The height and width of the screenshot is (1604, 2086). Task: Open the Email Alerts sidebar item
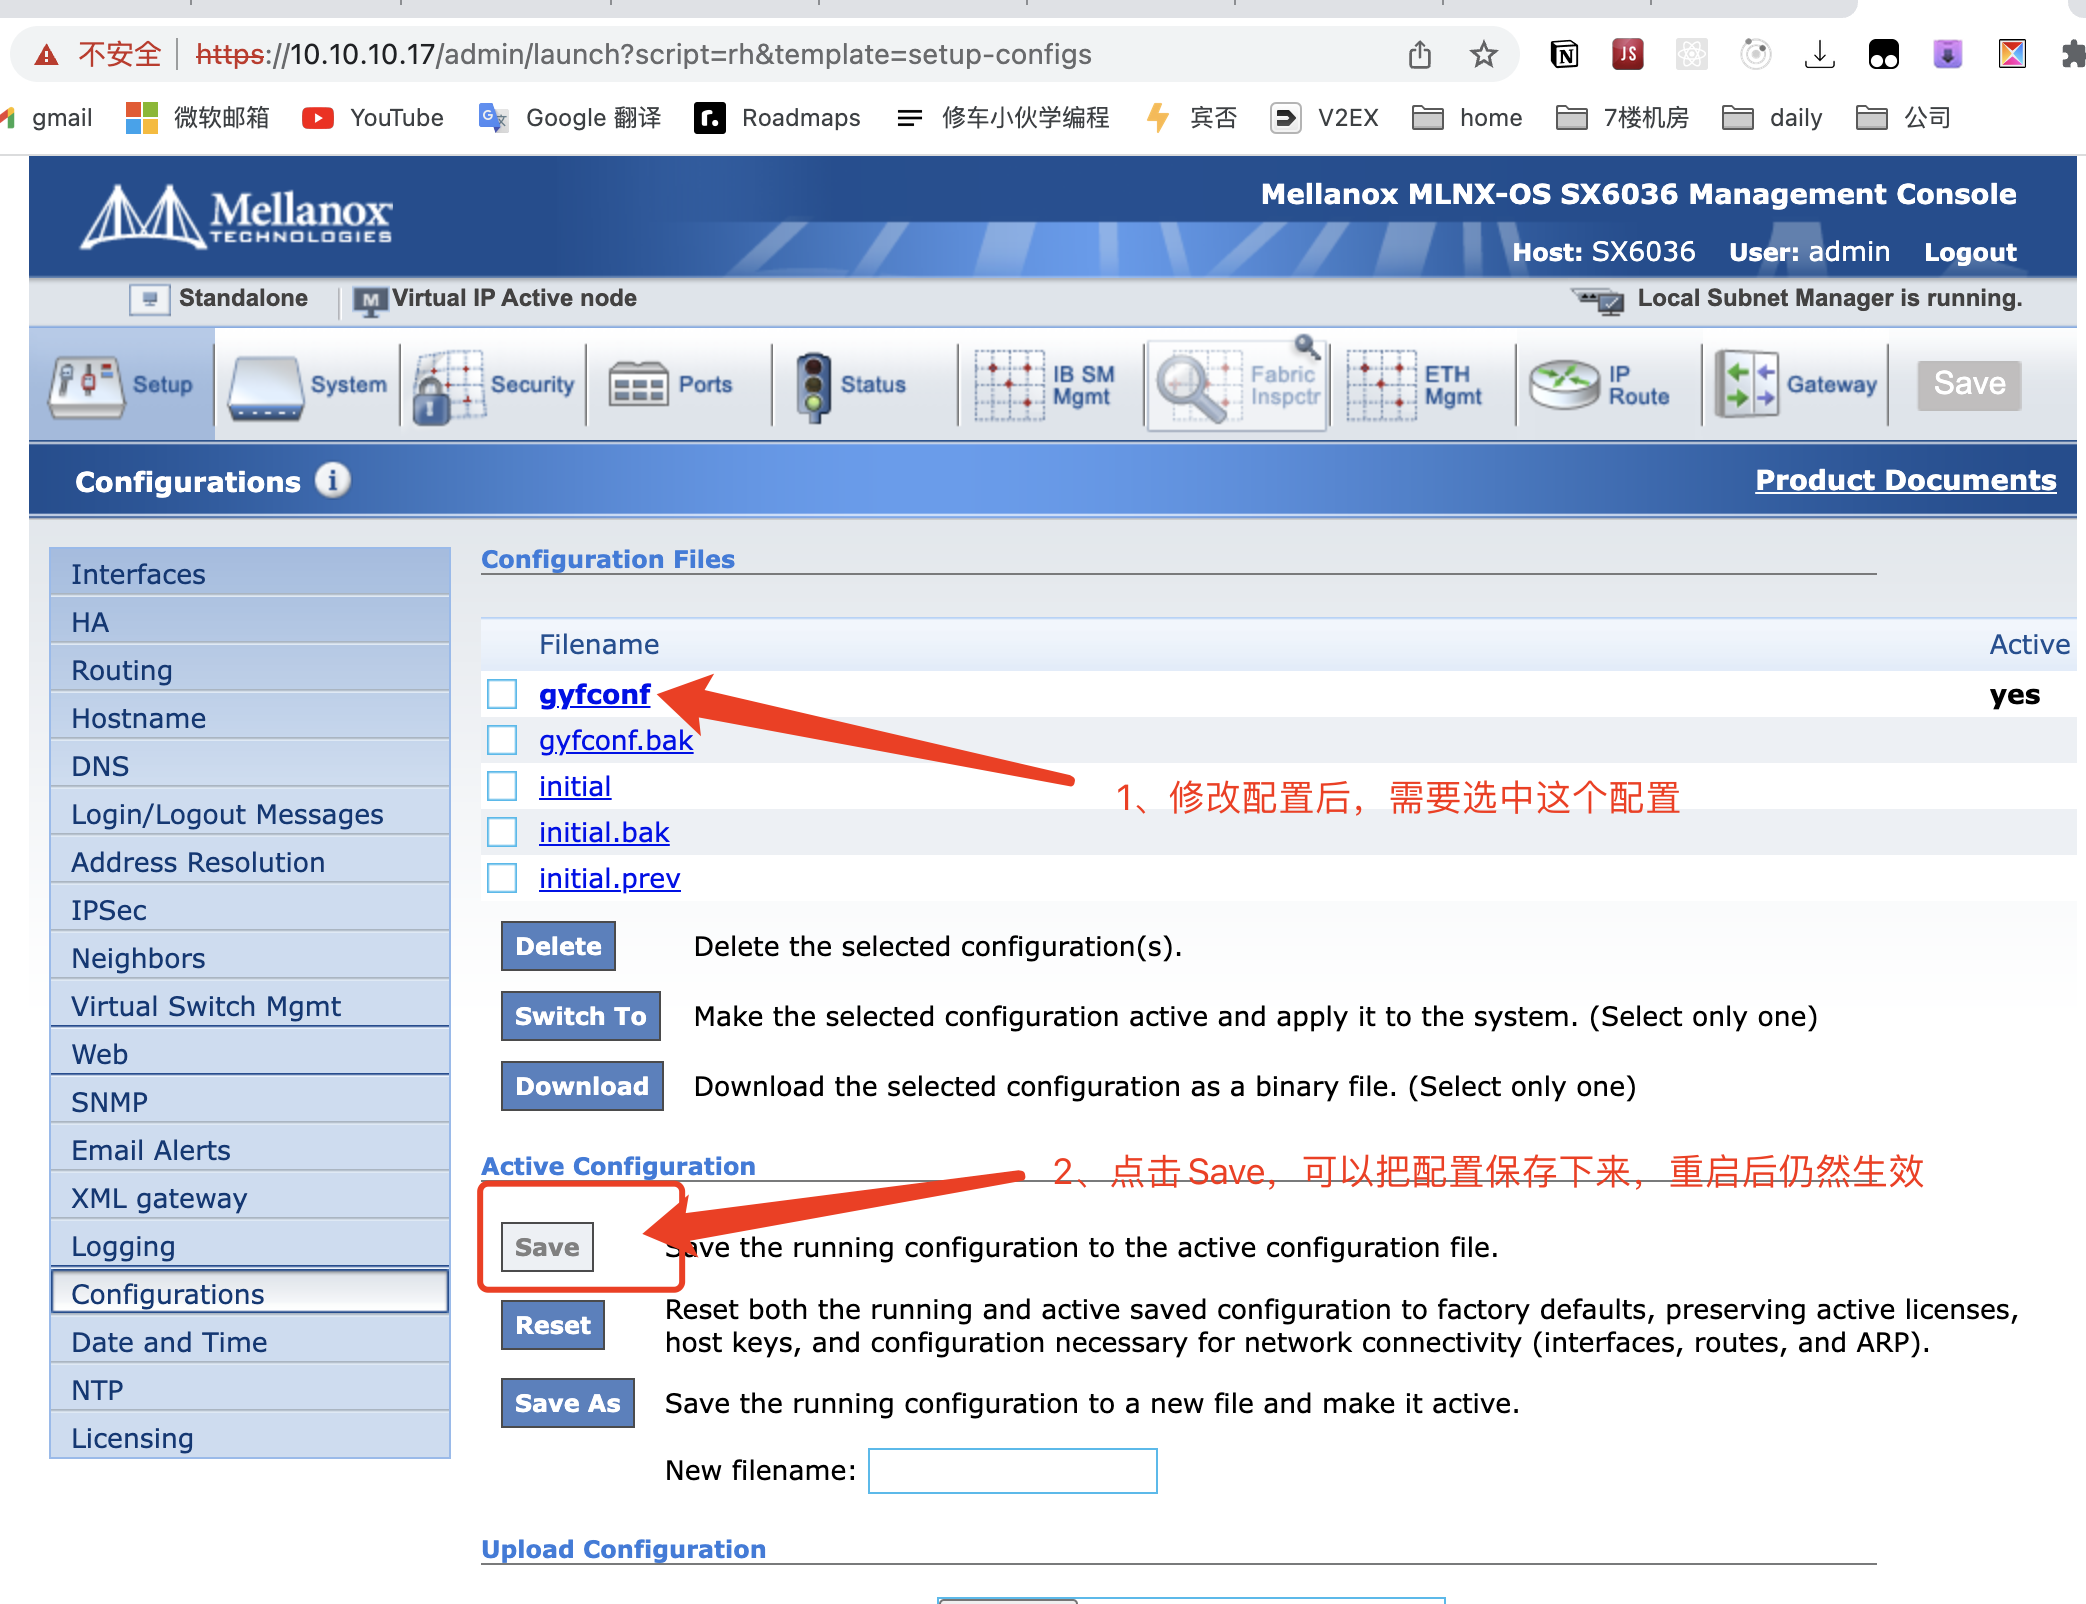point(250,1150)
